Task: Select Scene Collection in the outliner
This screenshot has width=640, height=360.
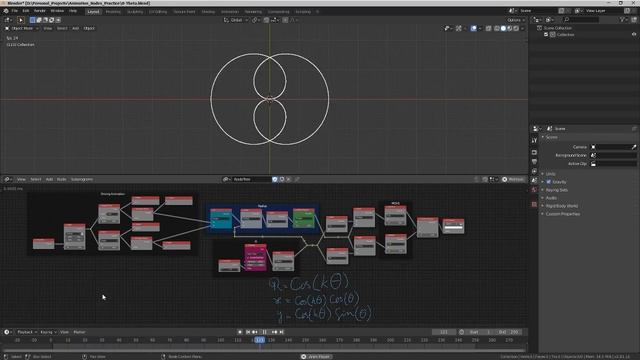Action: [557, 28]
